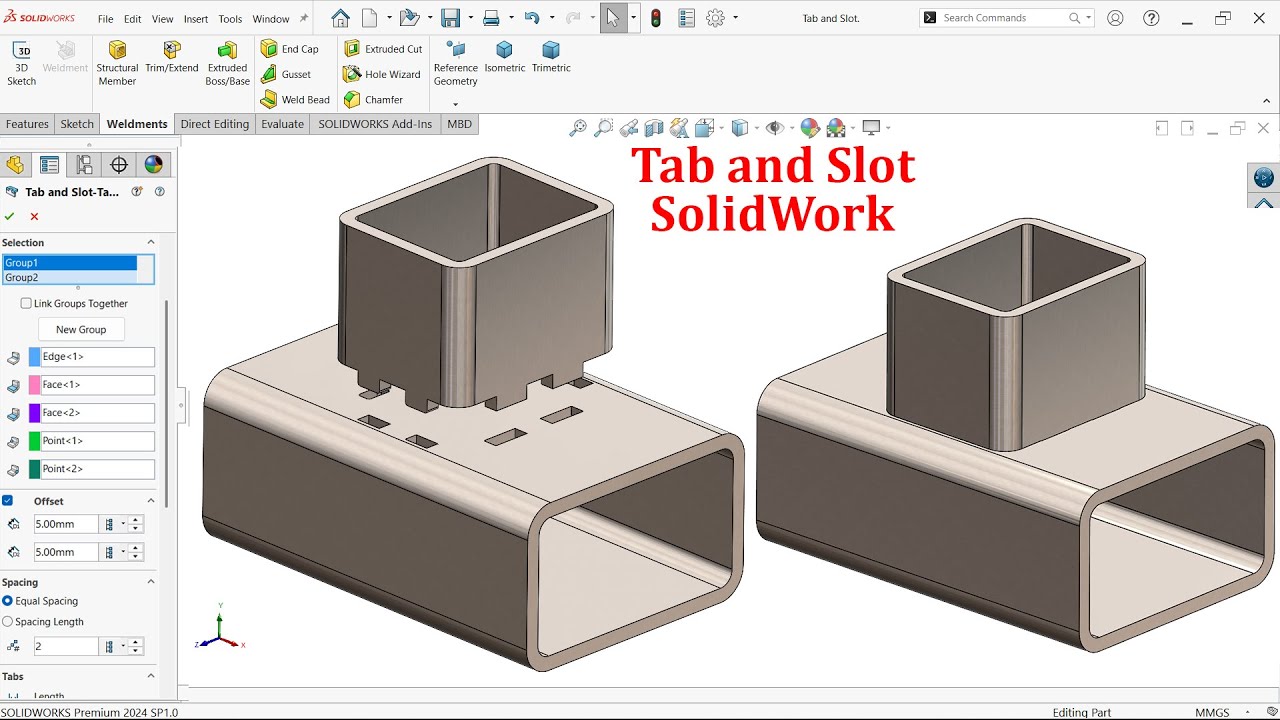
Task: Select the Trim/Extend tool
Action: point(172,58)
